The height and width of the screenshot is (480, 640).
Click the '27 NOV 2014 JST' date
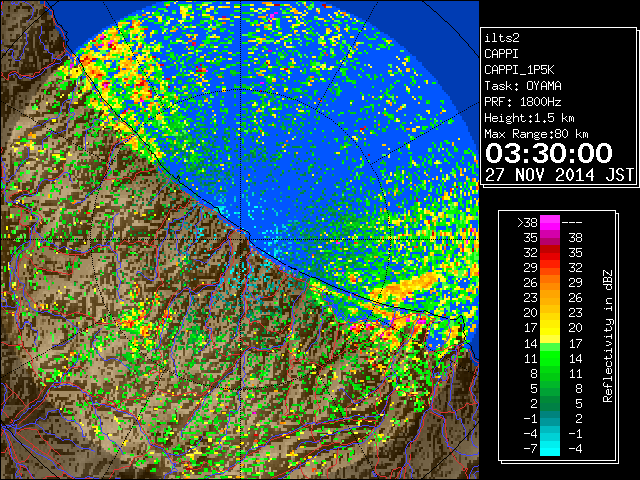point(560,175)
